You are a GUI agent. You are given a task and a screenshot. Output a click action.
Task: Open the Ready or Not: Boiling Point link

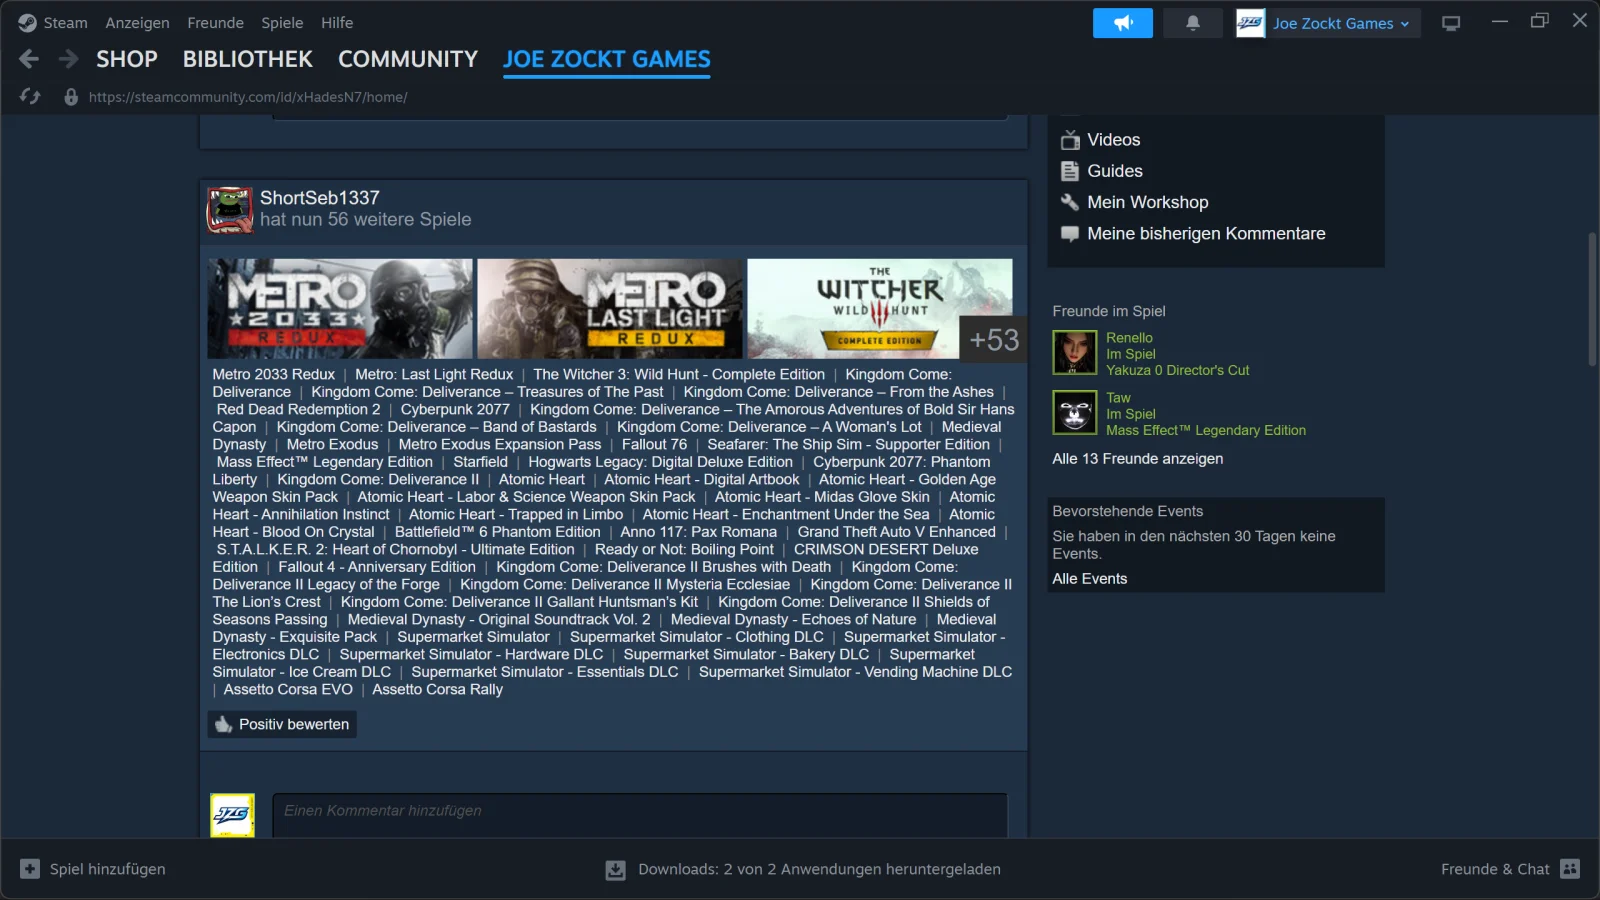click(x=684, y=549)
